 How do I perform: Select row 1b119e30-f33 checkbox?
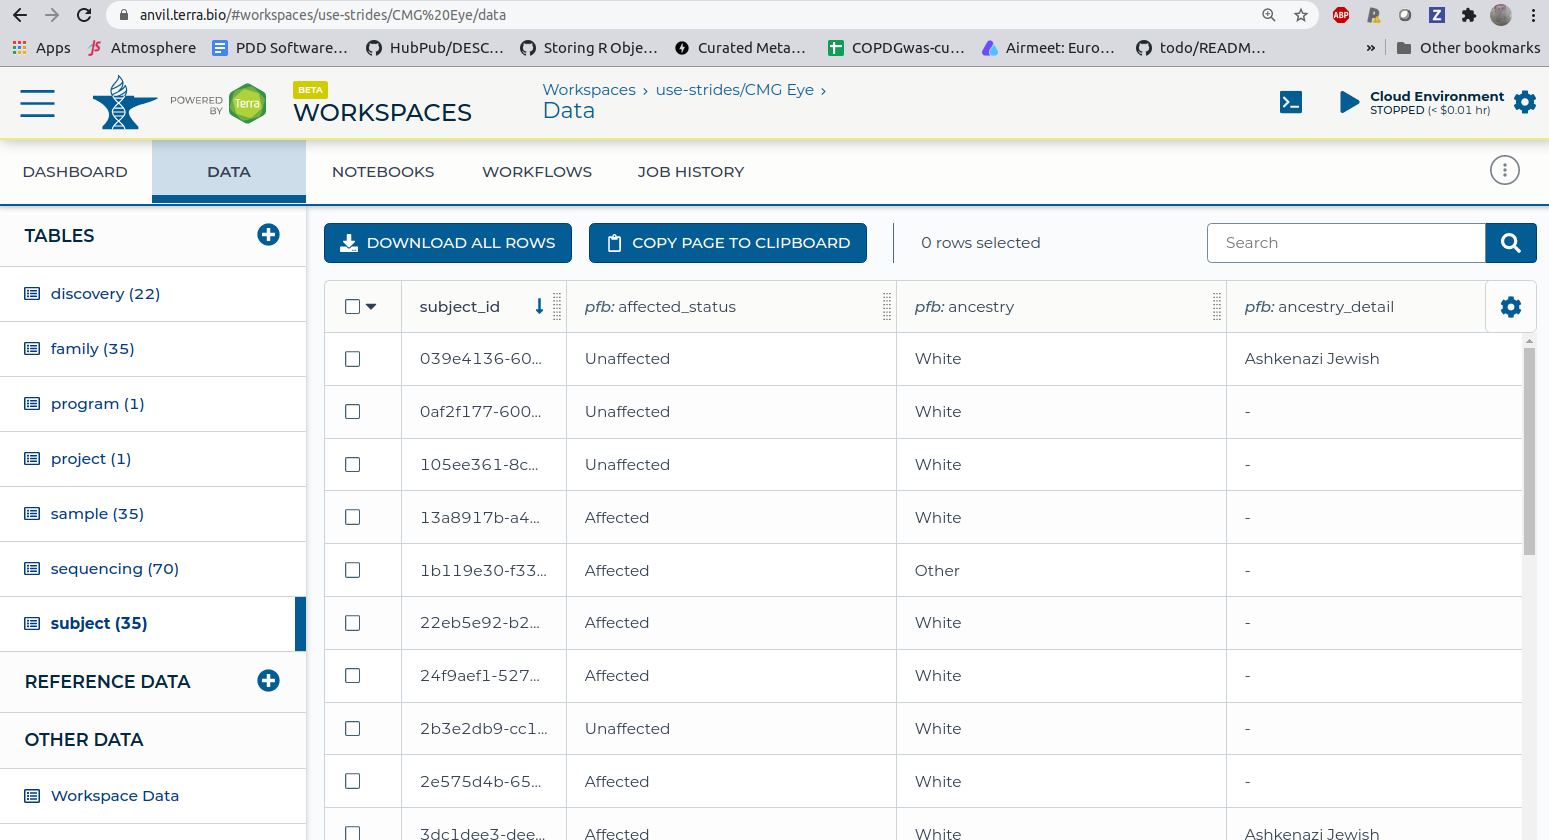point(352,570)
